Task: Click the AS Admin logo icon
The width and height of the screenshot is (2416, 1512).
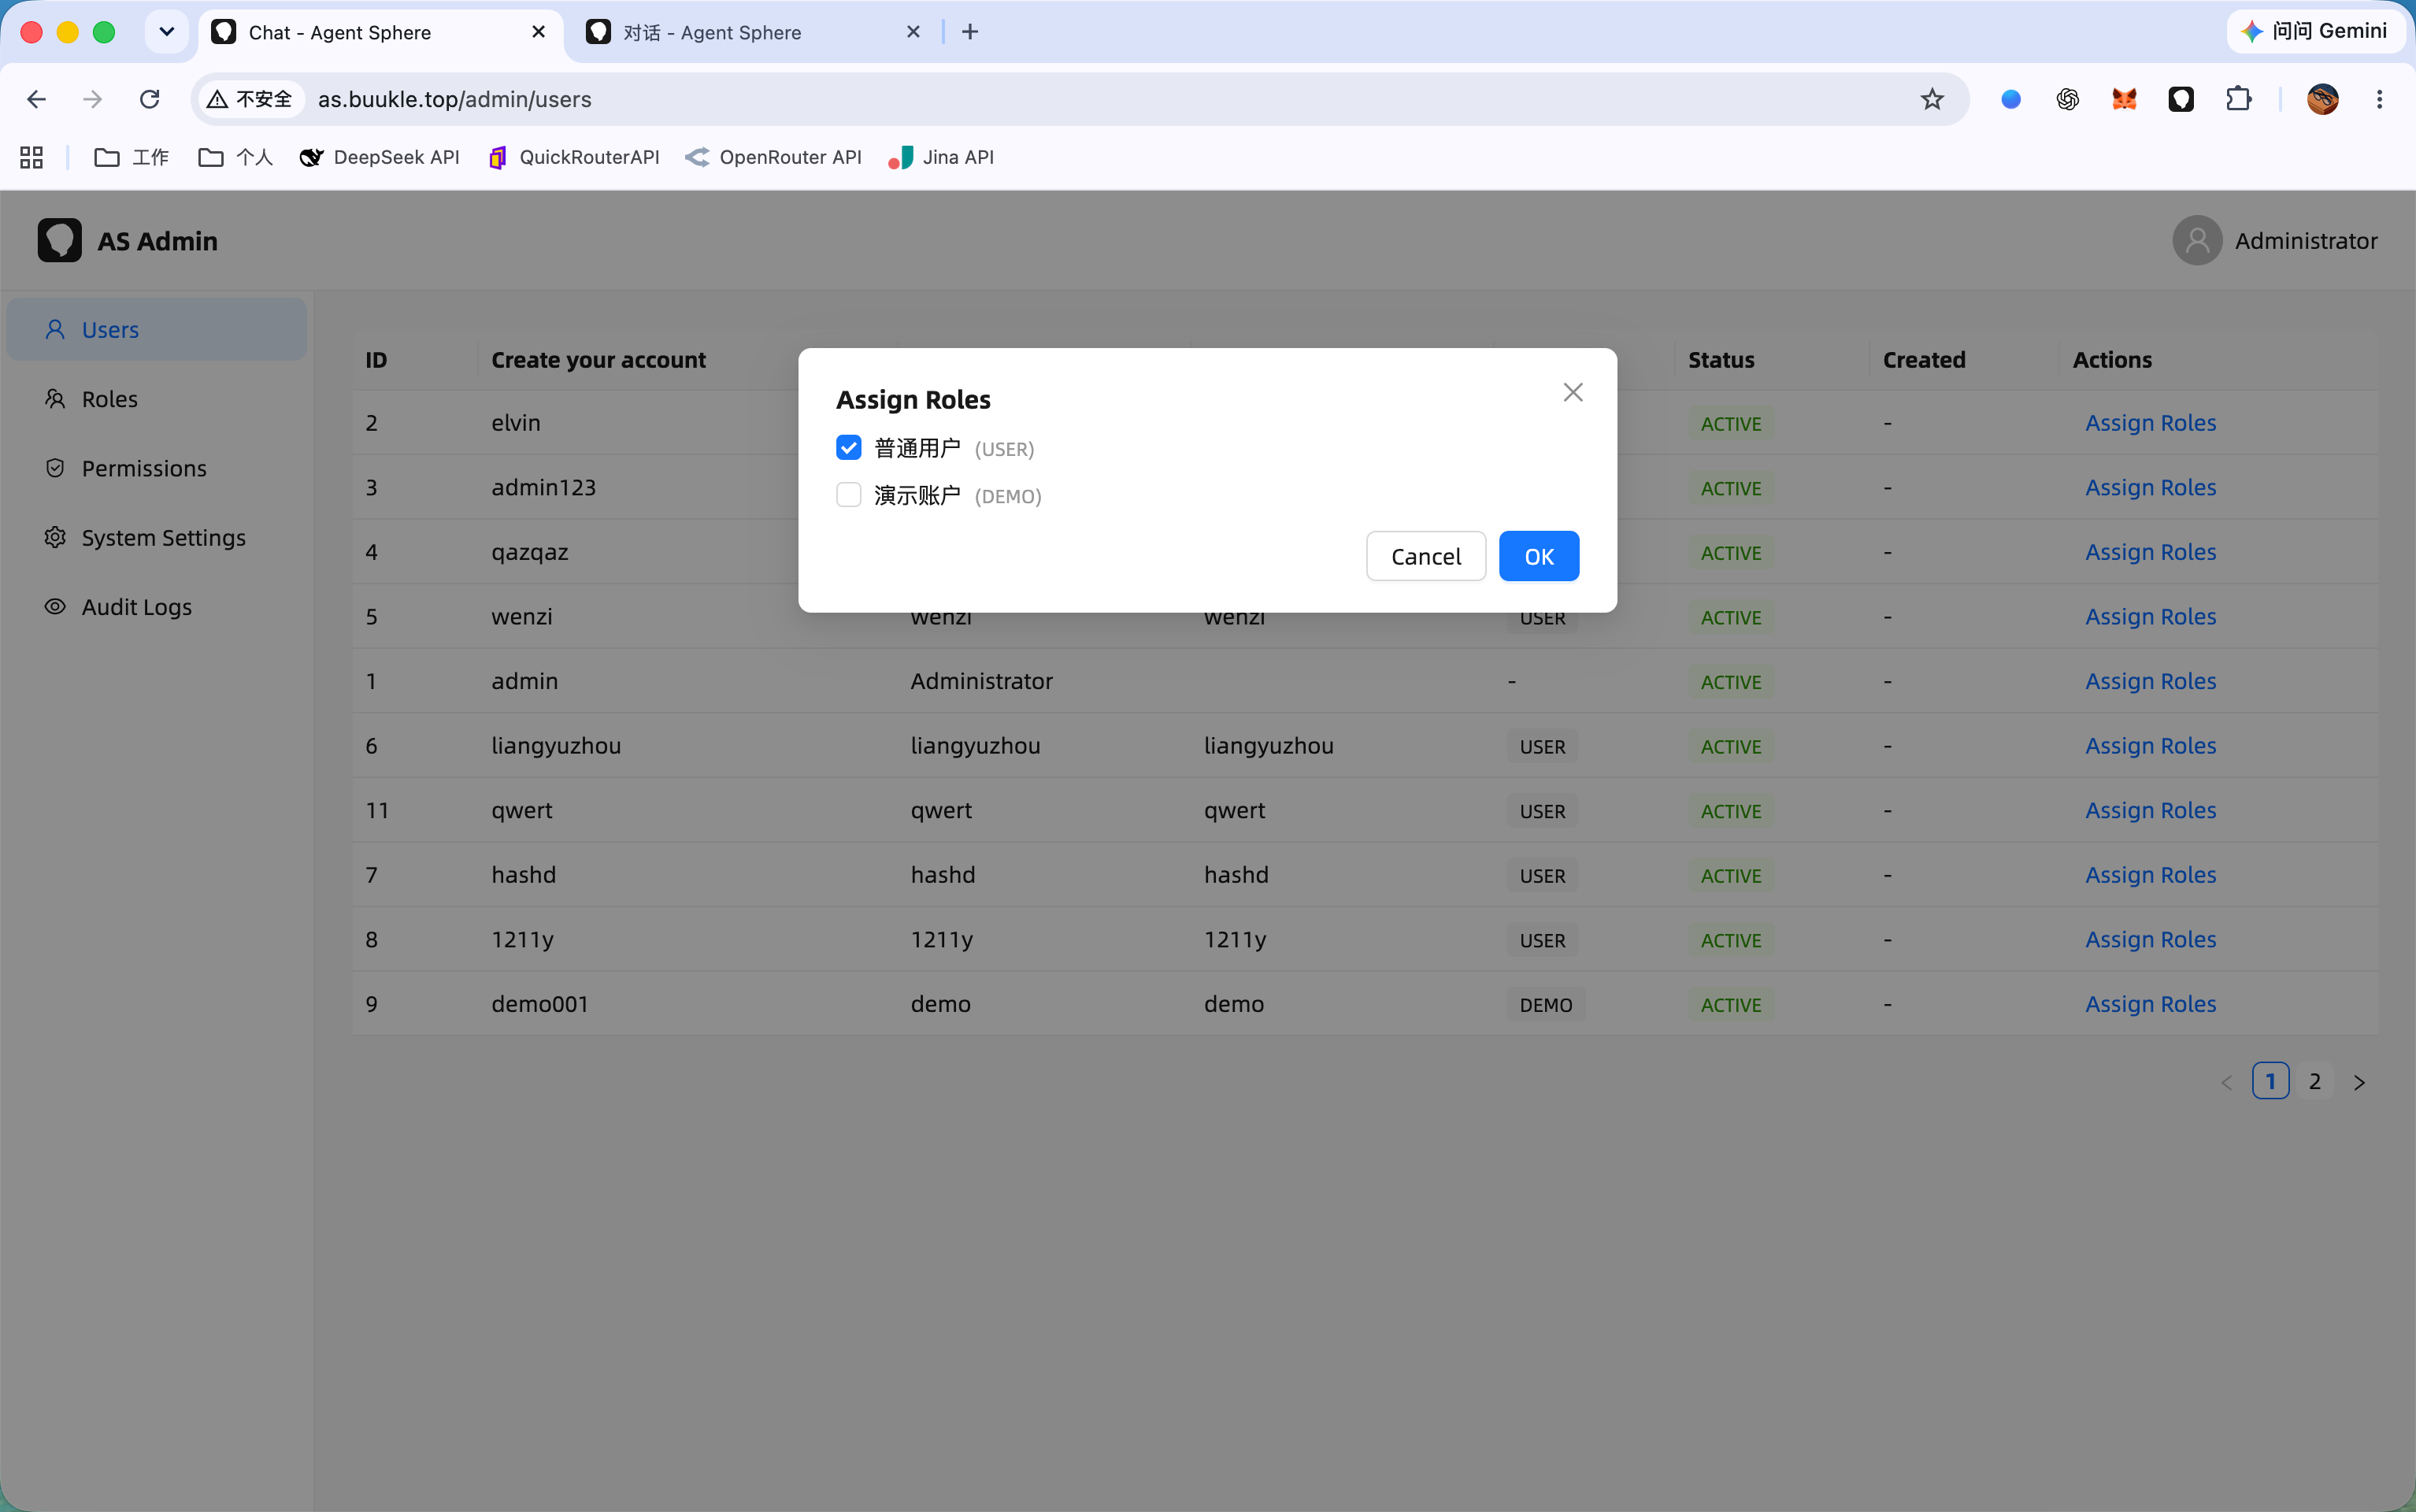Action: pos(60,240)
